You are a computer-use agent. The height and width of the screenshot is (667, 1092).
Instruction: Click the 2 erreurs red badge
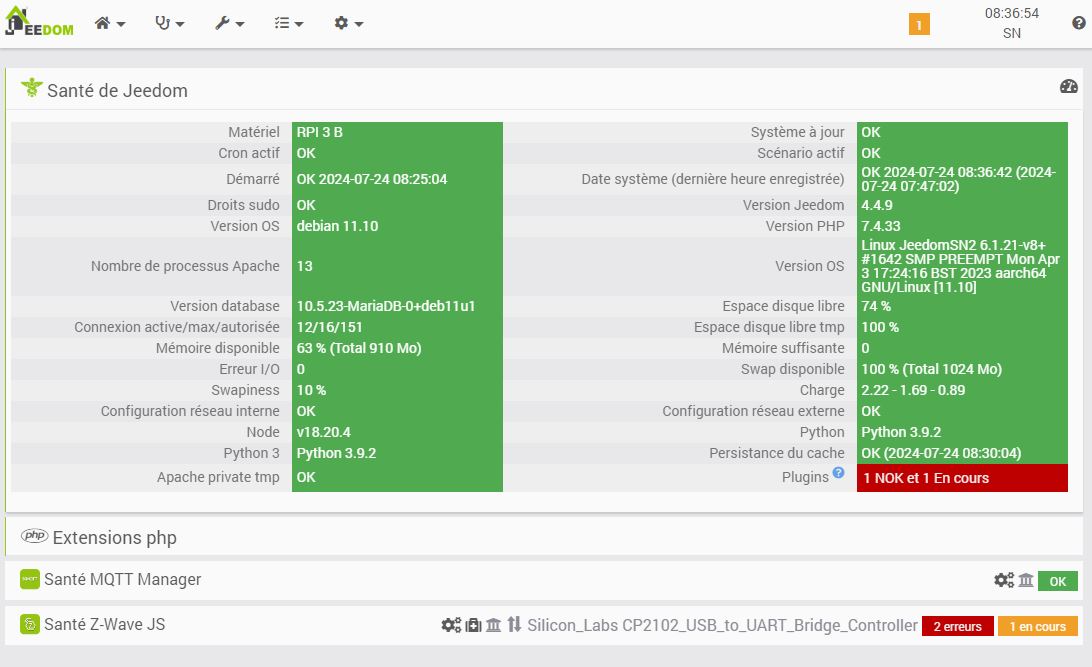(x=958, y=627)
